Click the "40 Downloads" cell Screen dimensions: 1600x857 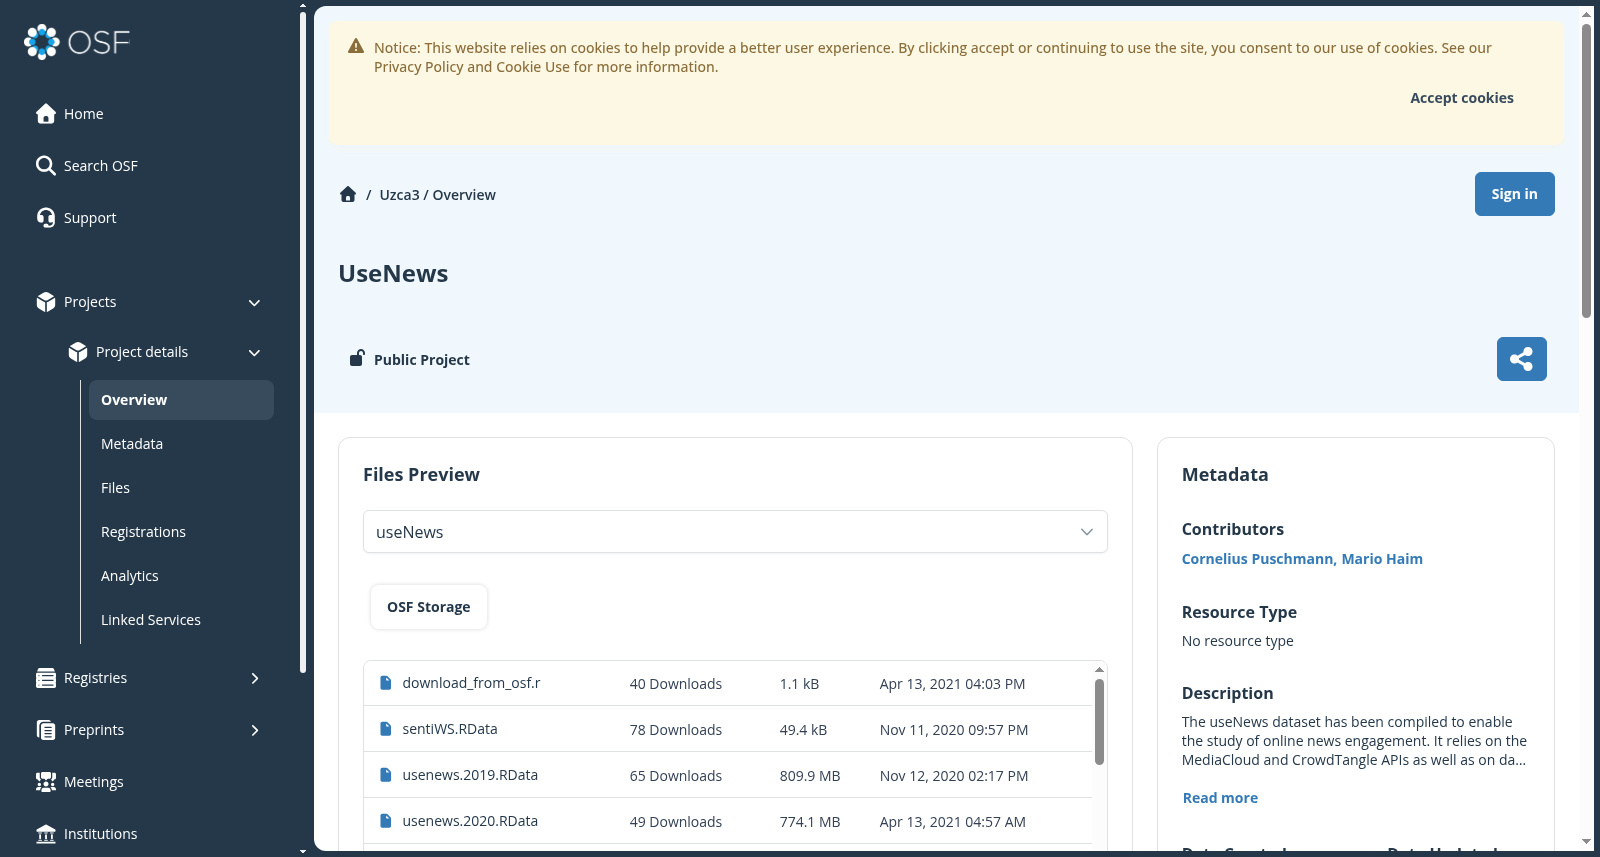click(676, 684)
